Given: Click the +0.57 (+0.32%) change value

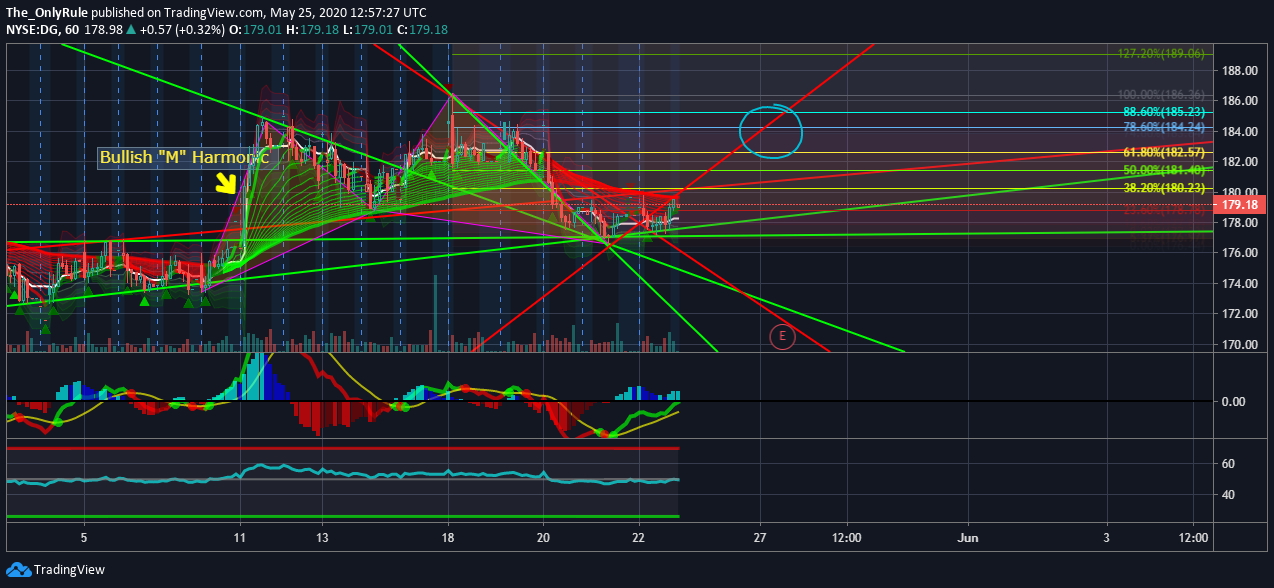Looking at the screenshot, I should 182,29.
